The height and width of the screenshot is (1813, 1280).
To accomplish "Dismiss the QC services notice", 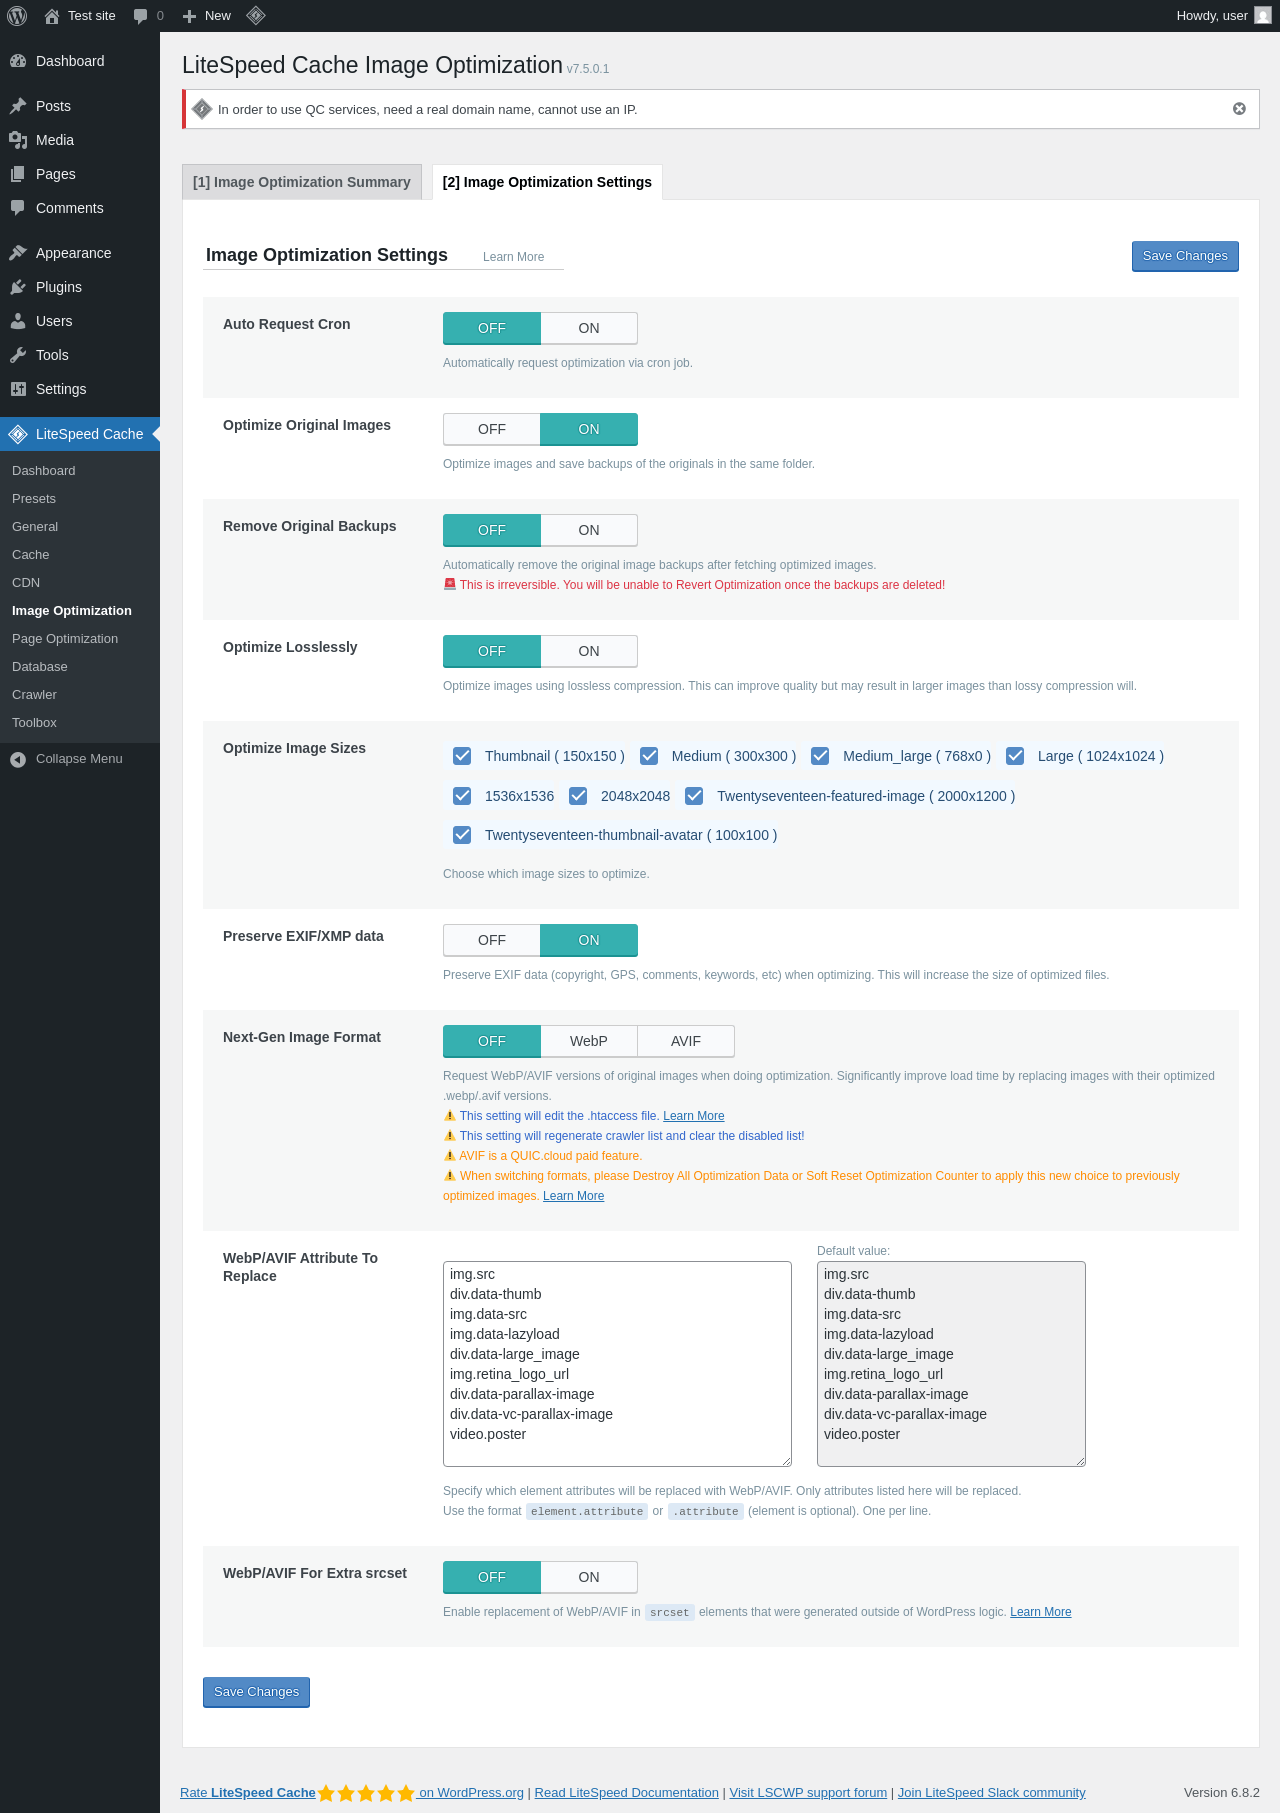I will point(1239,109).
